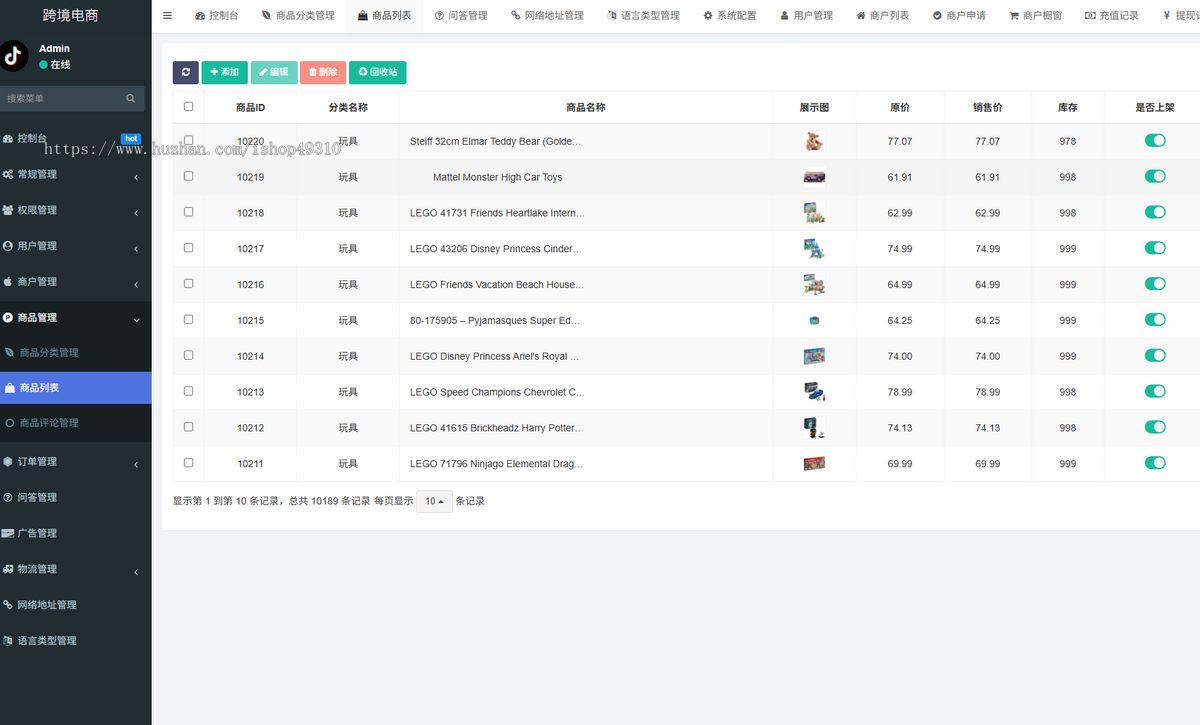Click product name 'LEGO Speed Champions Chevrolet C…'
The width and height of the screenshot is (1200, 725).
[497, 392]
